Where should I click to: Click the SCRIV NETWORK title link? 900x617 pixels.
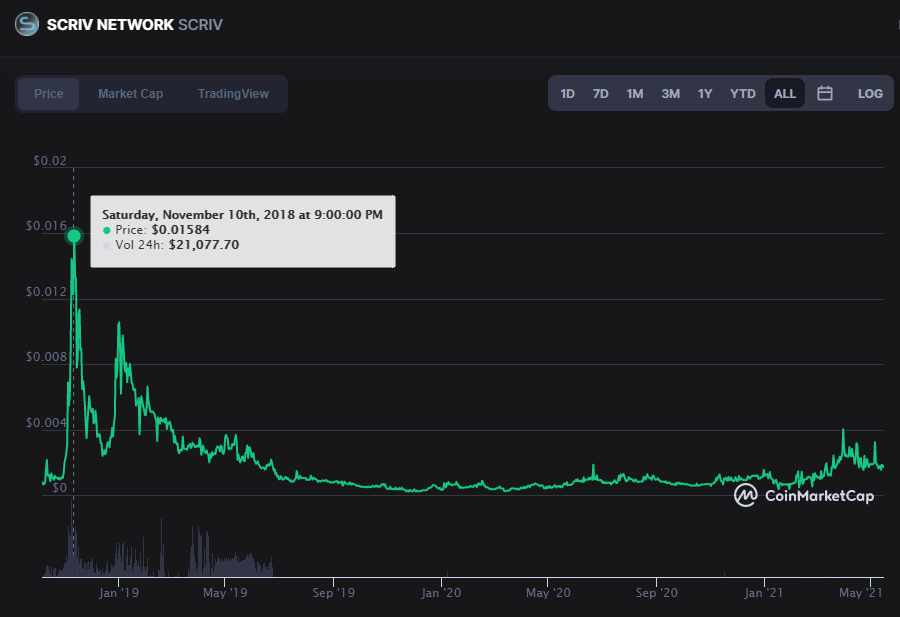tap(108, 24)
